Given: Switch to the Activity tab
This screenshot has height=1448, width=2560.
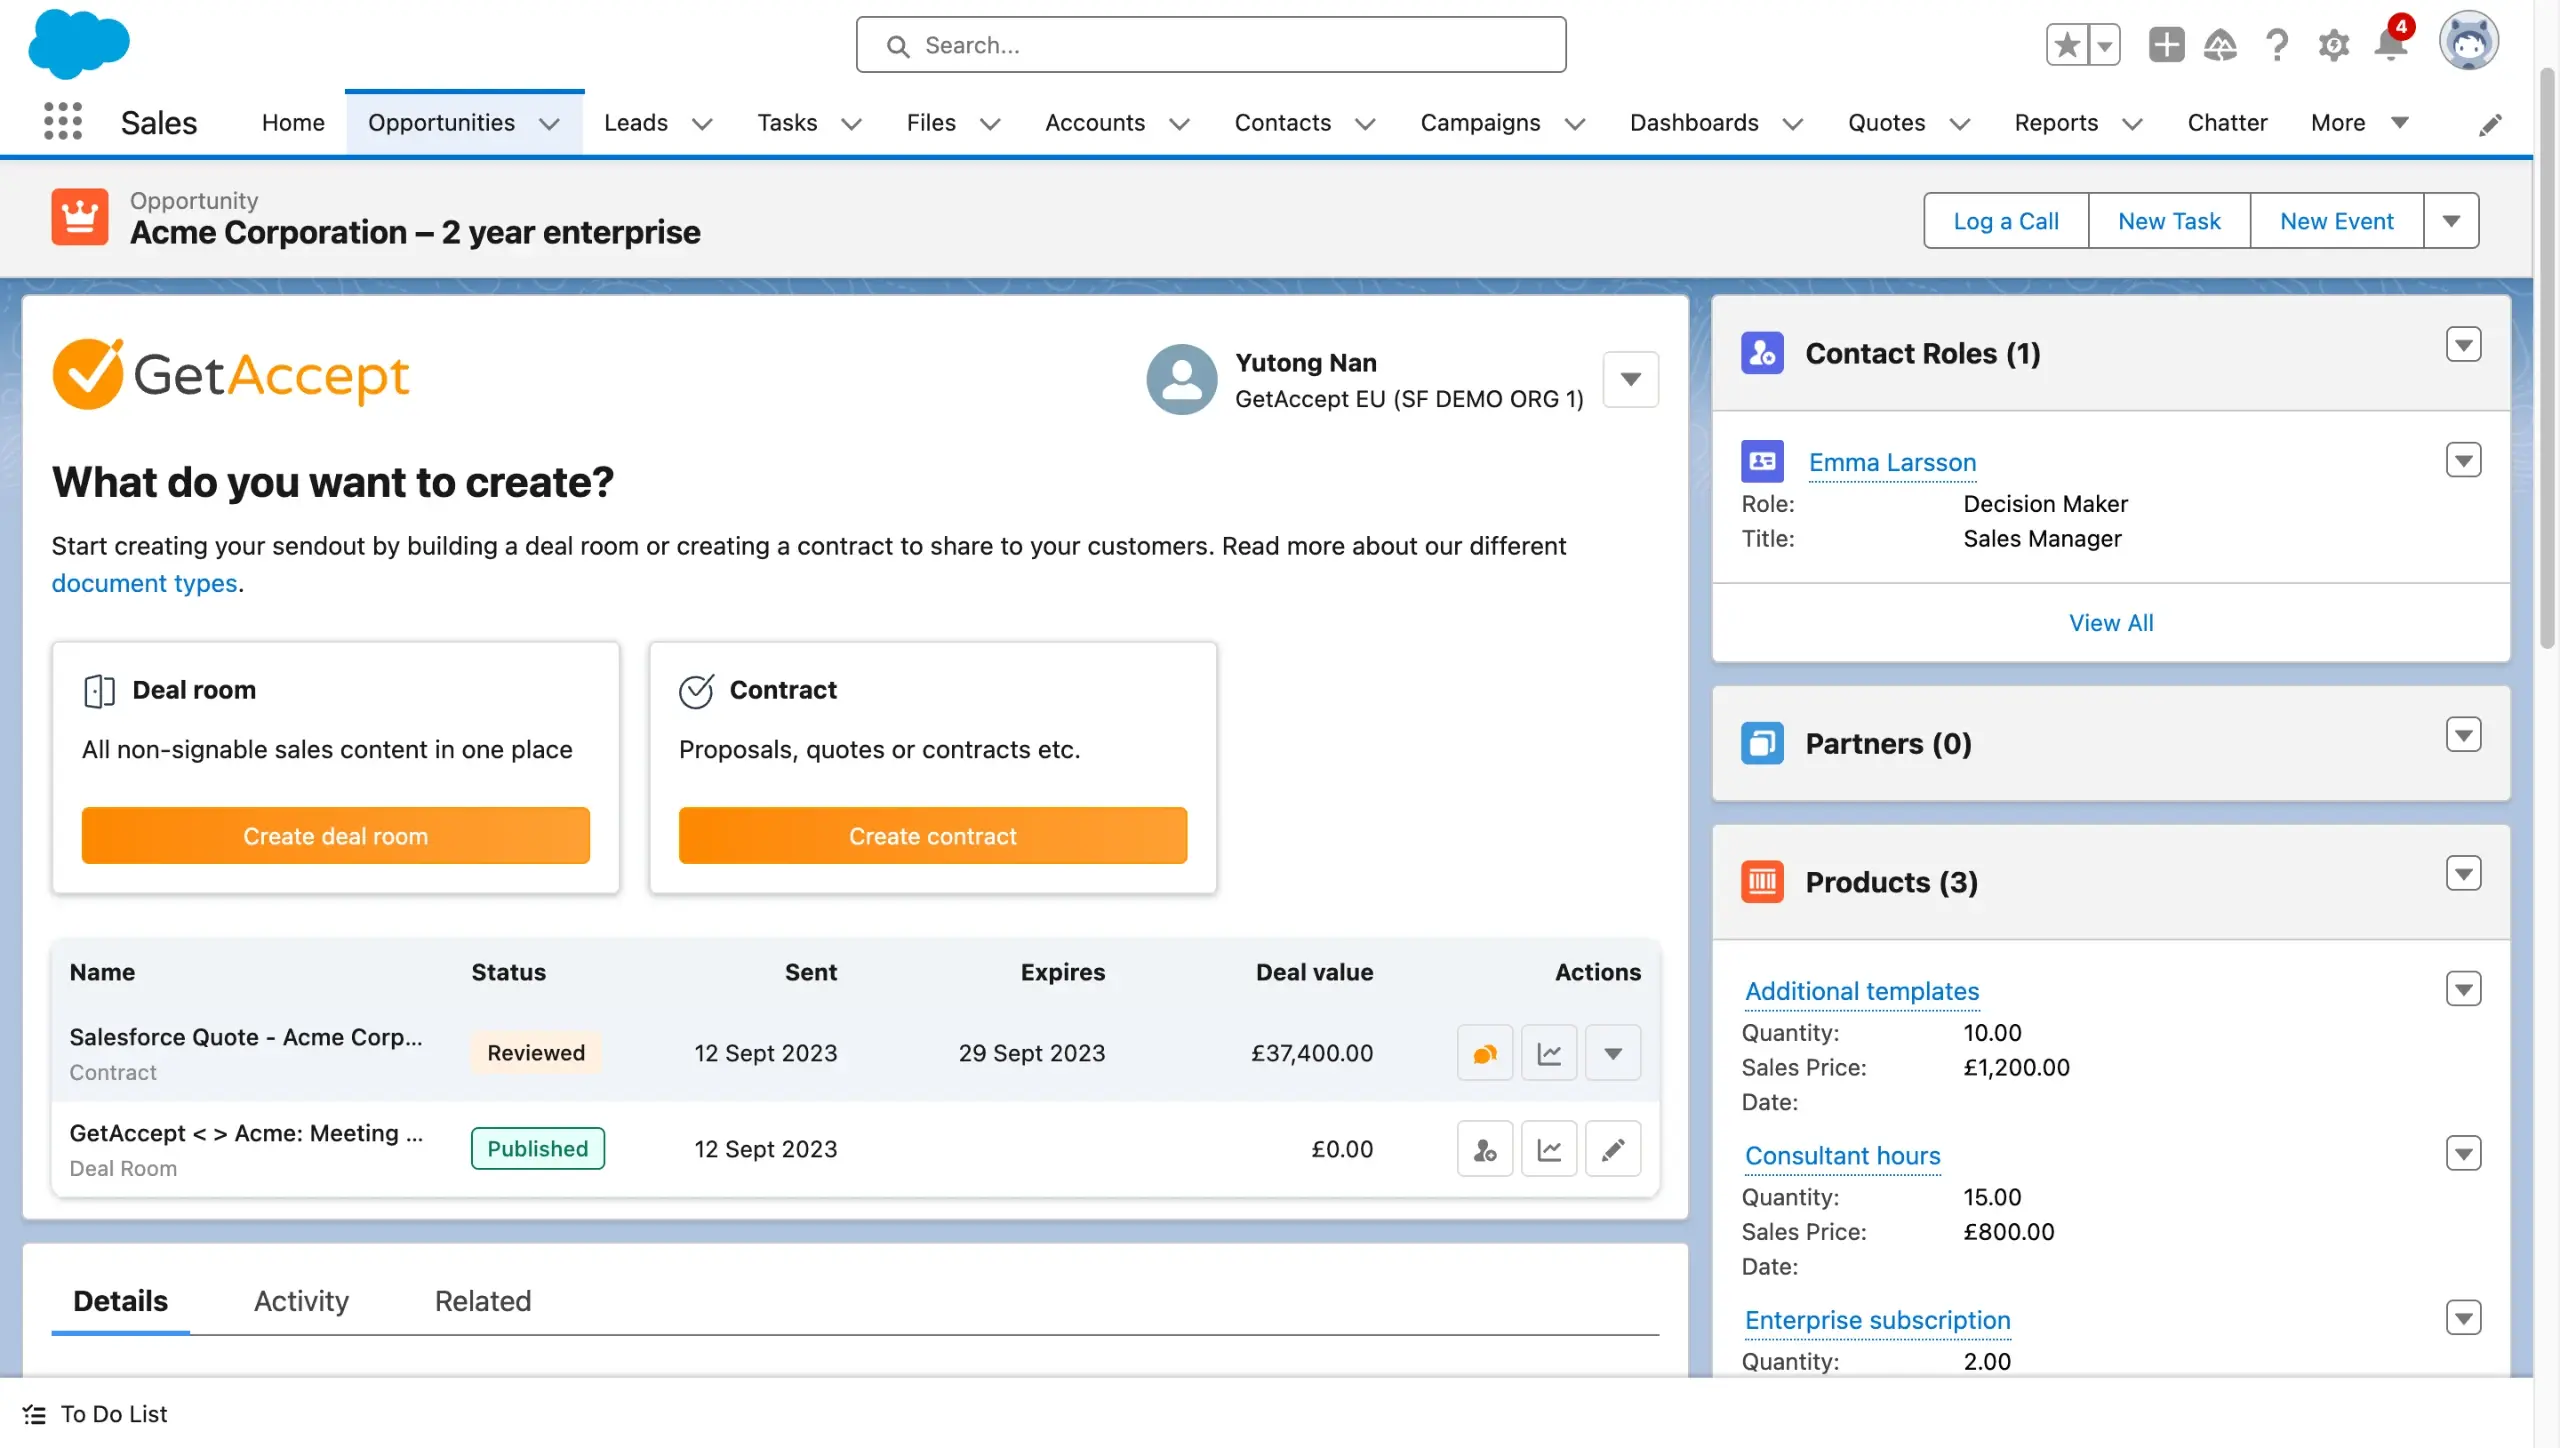Looking at the screenshot, I should (301, 1301).
